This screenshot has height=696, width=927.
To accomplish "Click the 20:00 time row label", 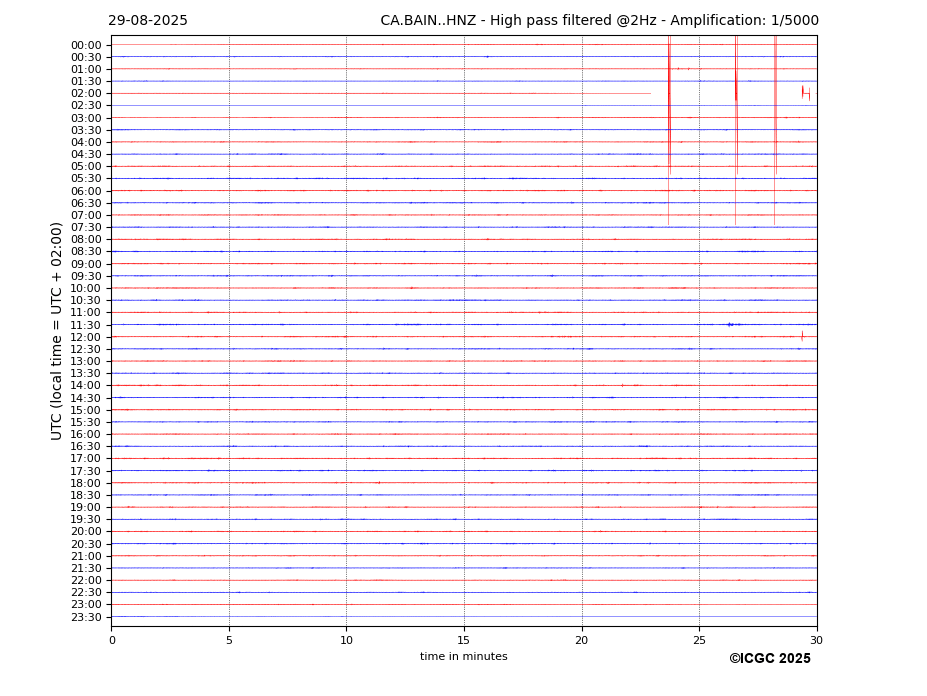I will [x=86, y=532].
